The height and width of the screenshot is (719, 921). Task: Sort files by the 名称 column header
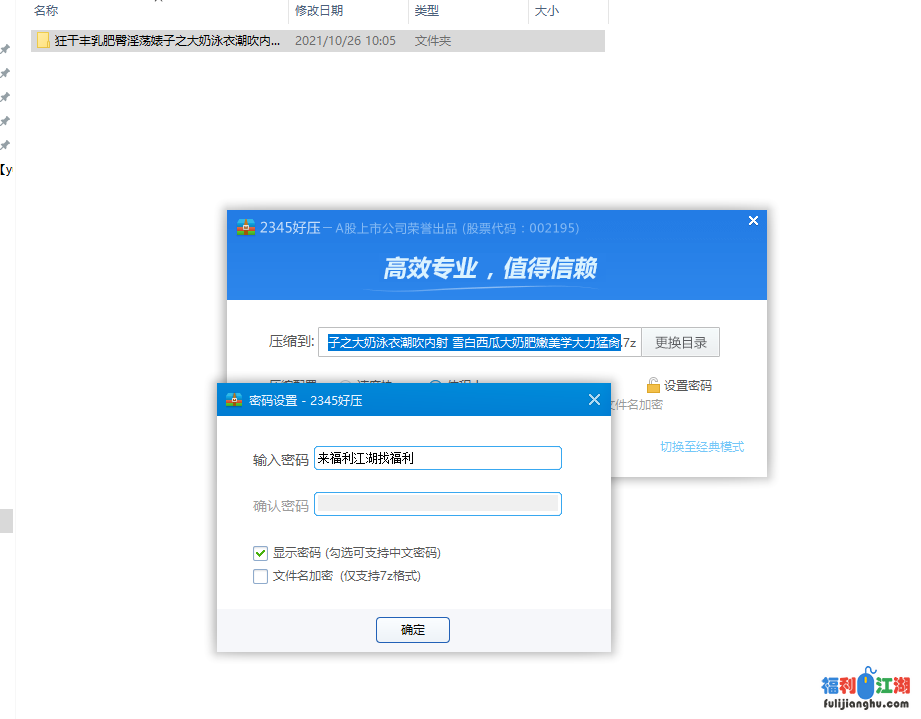coord(46,11)
